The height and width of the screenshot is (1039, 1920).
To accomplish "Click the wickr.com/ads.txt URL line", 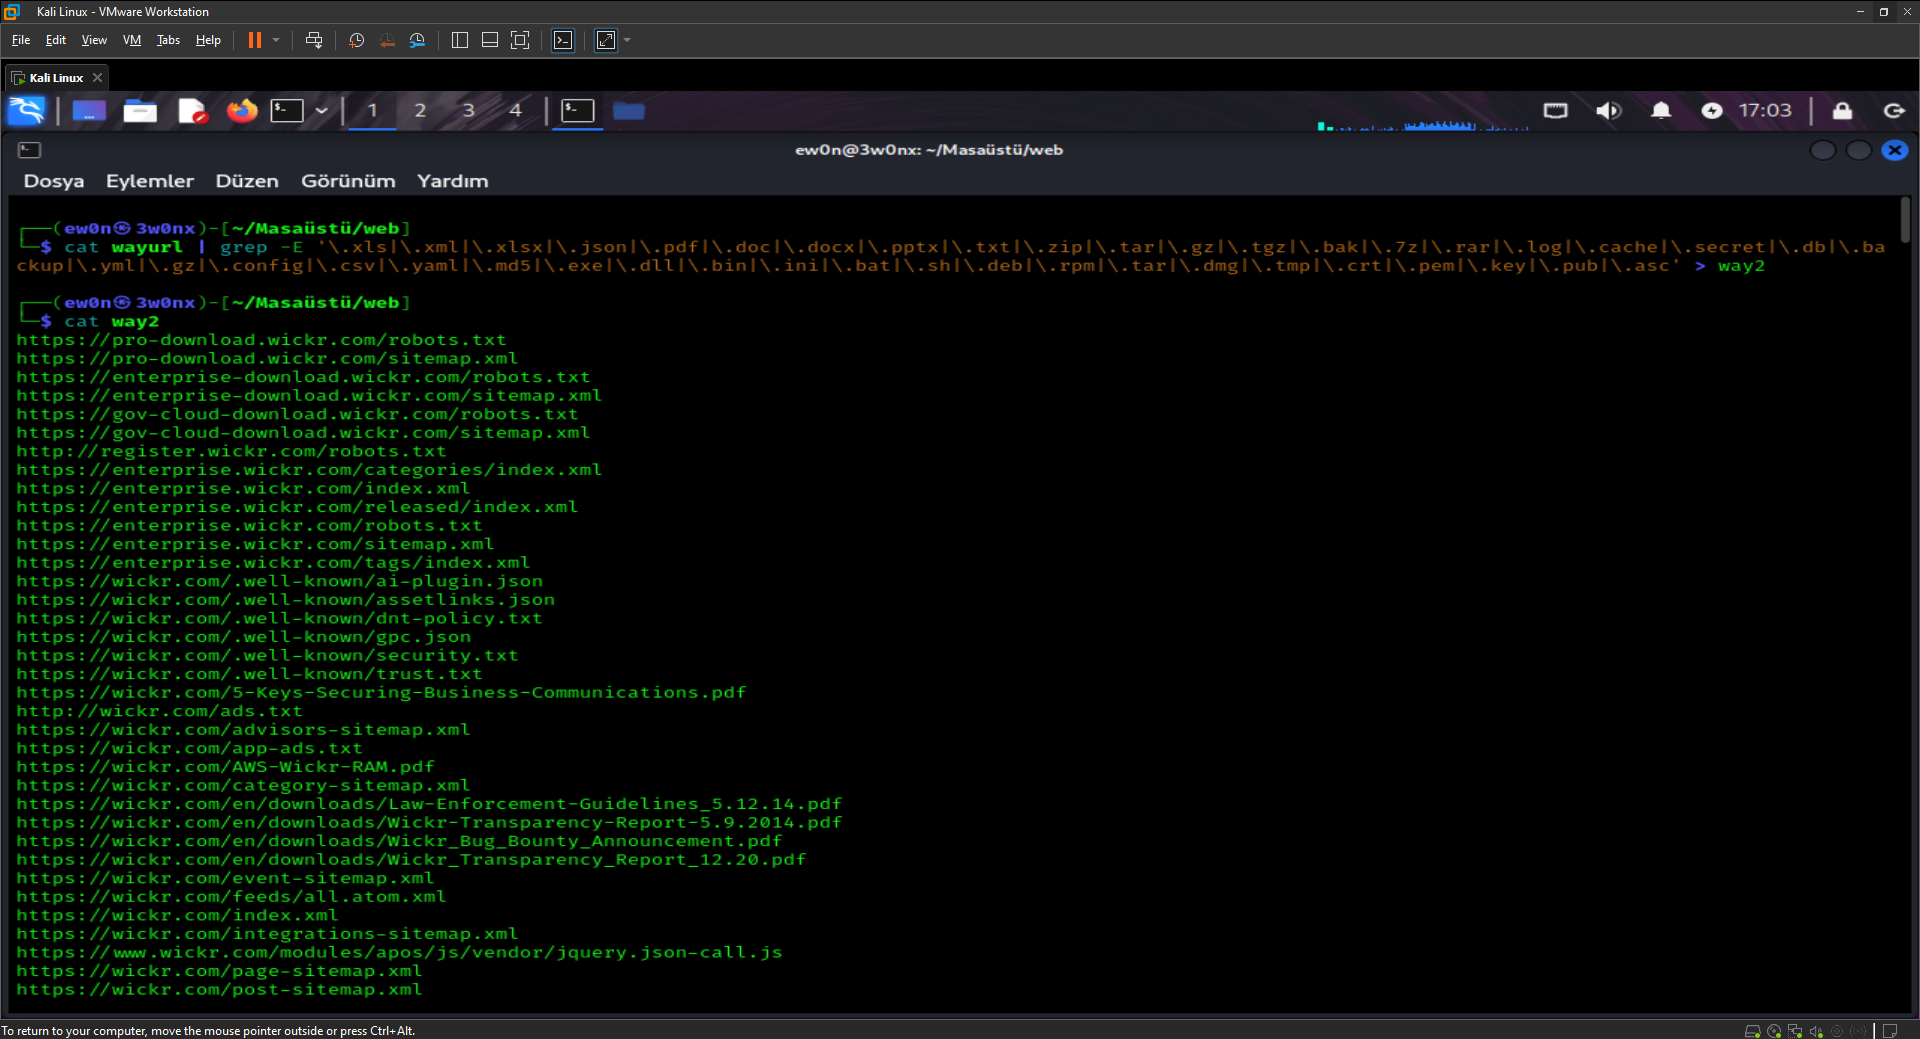I will pos(159,711).
